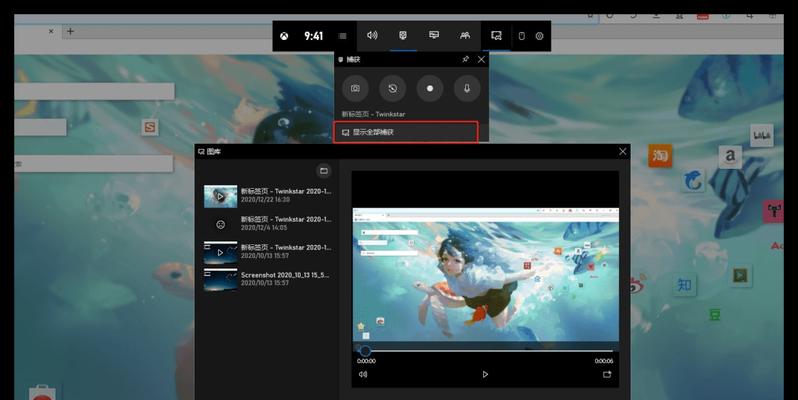Click the top search field in browser page
Image resolution: width=798 pixels, height=400 pixels.
tap(94, 92)
